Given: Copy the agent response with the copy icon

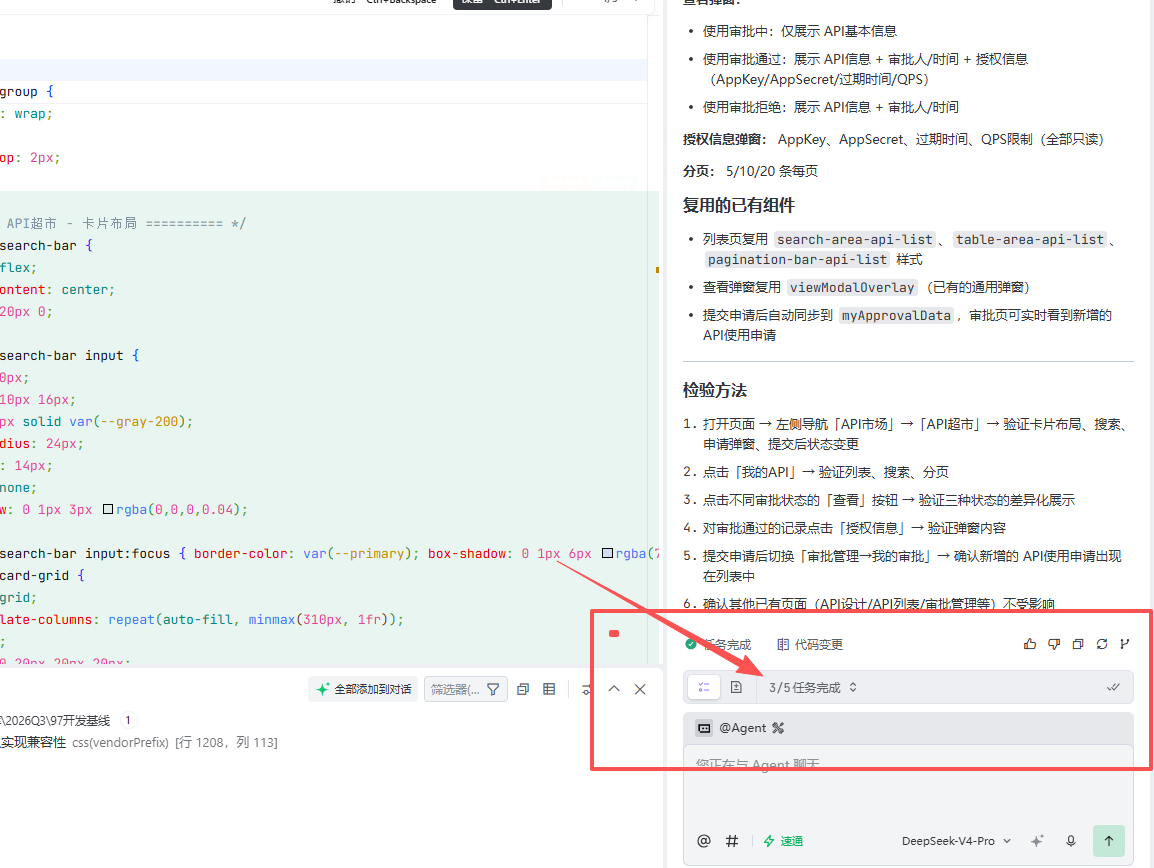Looking at the screenshot, I should coord(1077,644).
